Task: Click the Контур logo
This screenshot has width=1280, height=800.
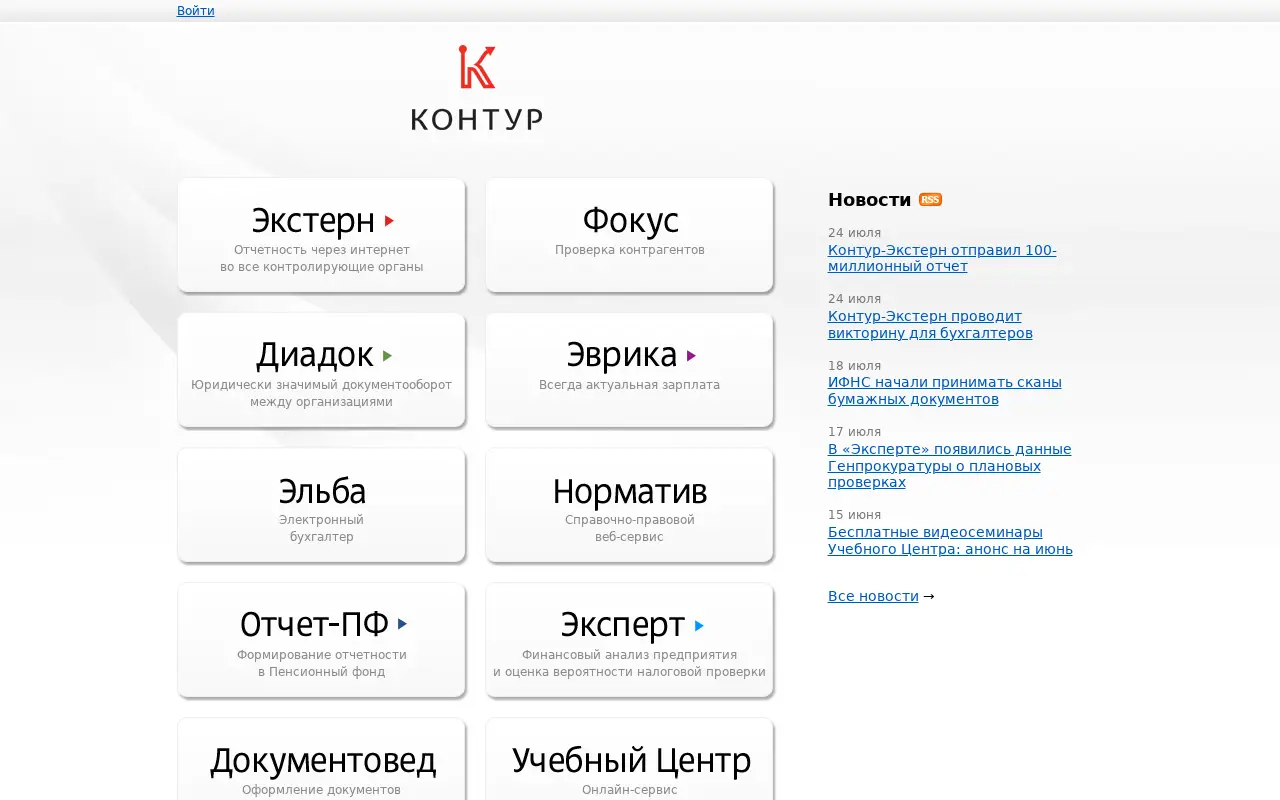Action: point(477,88)
